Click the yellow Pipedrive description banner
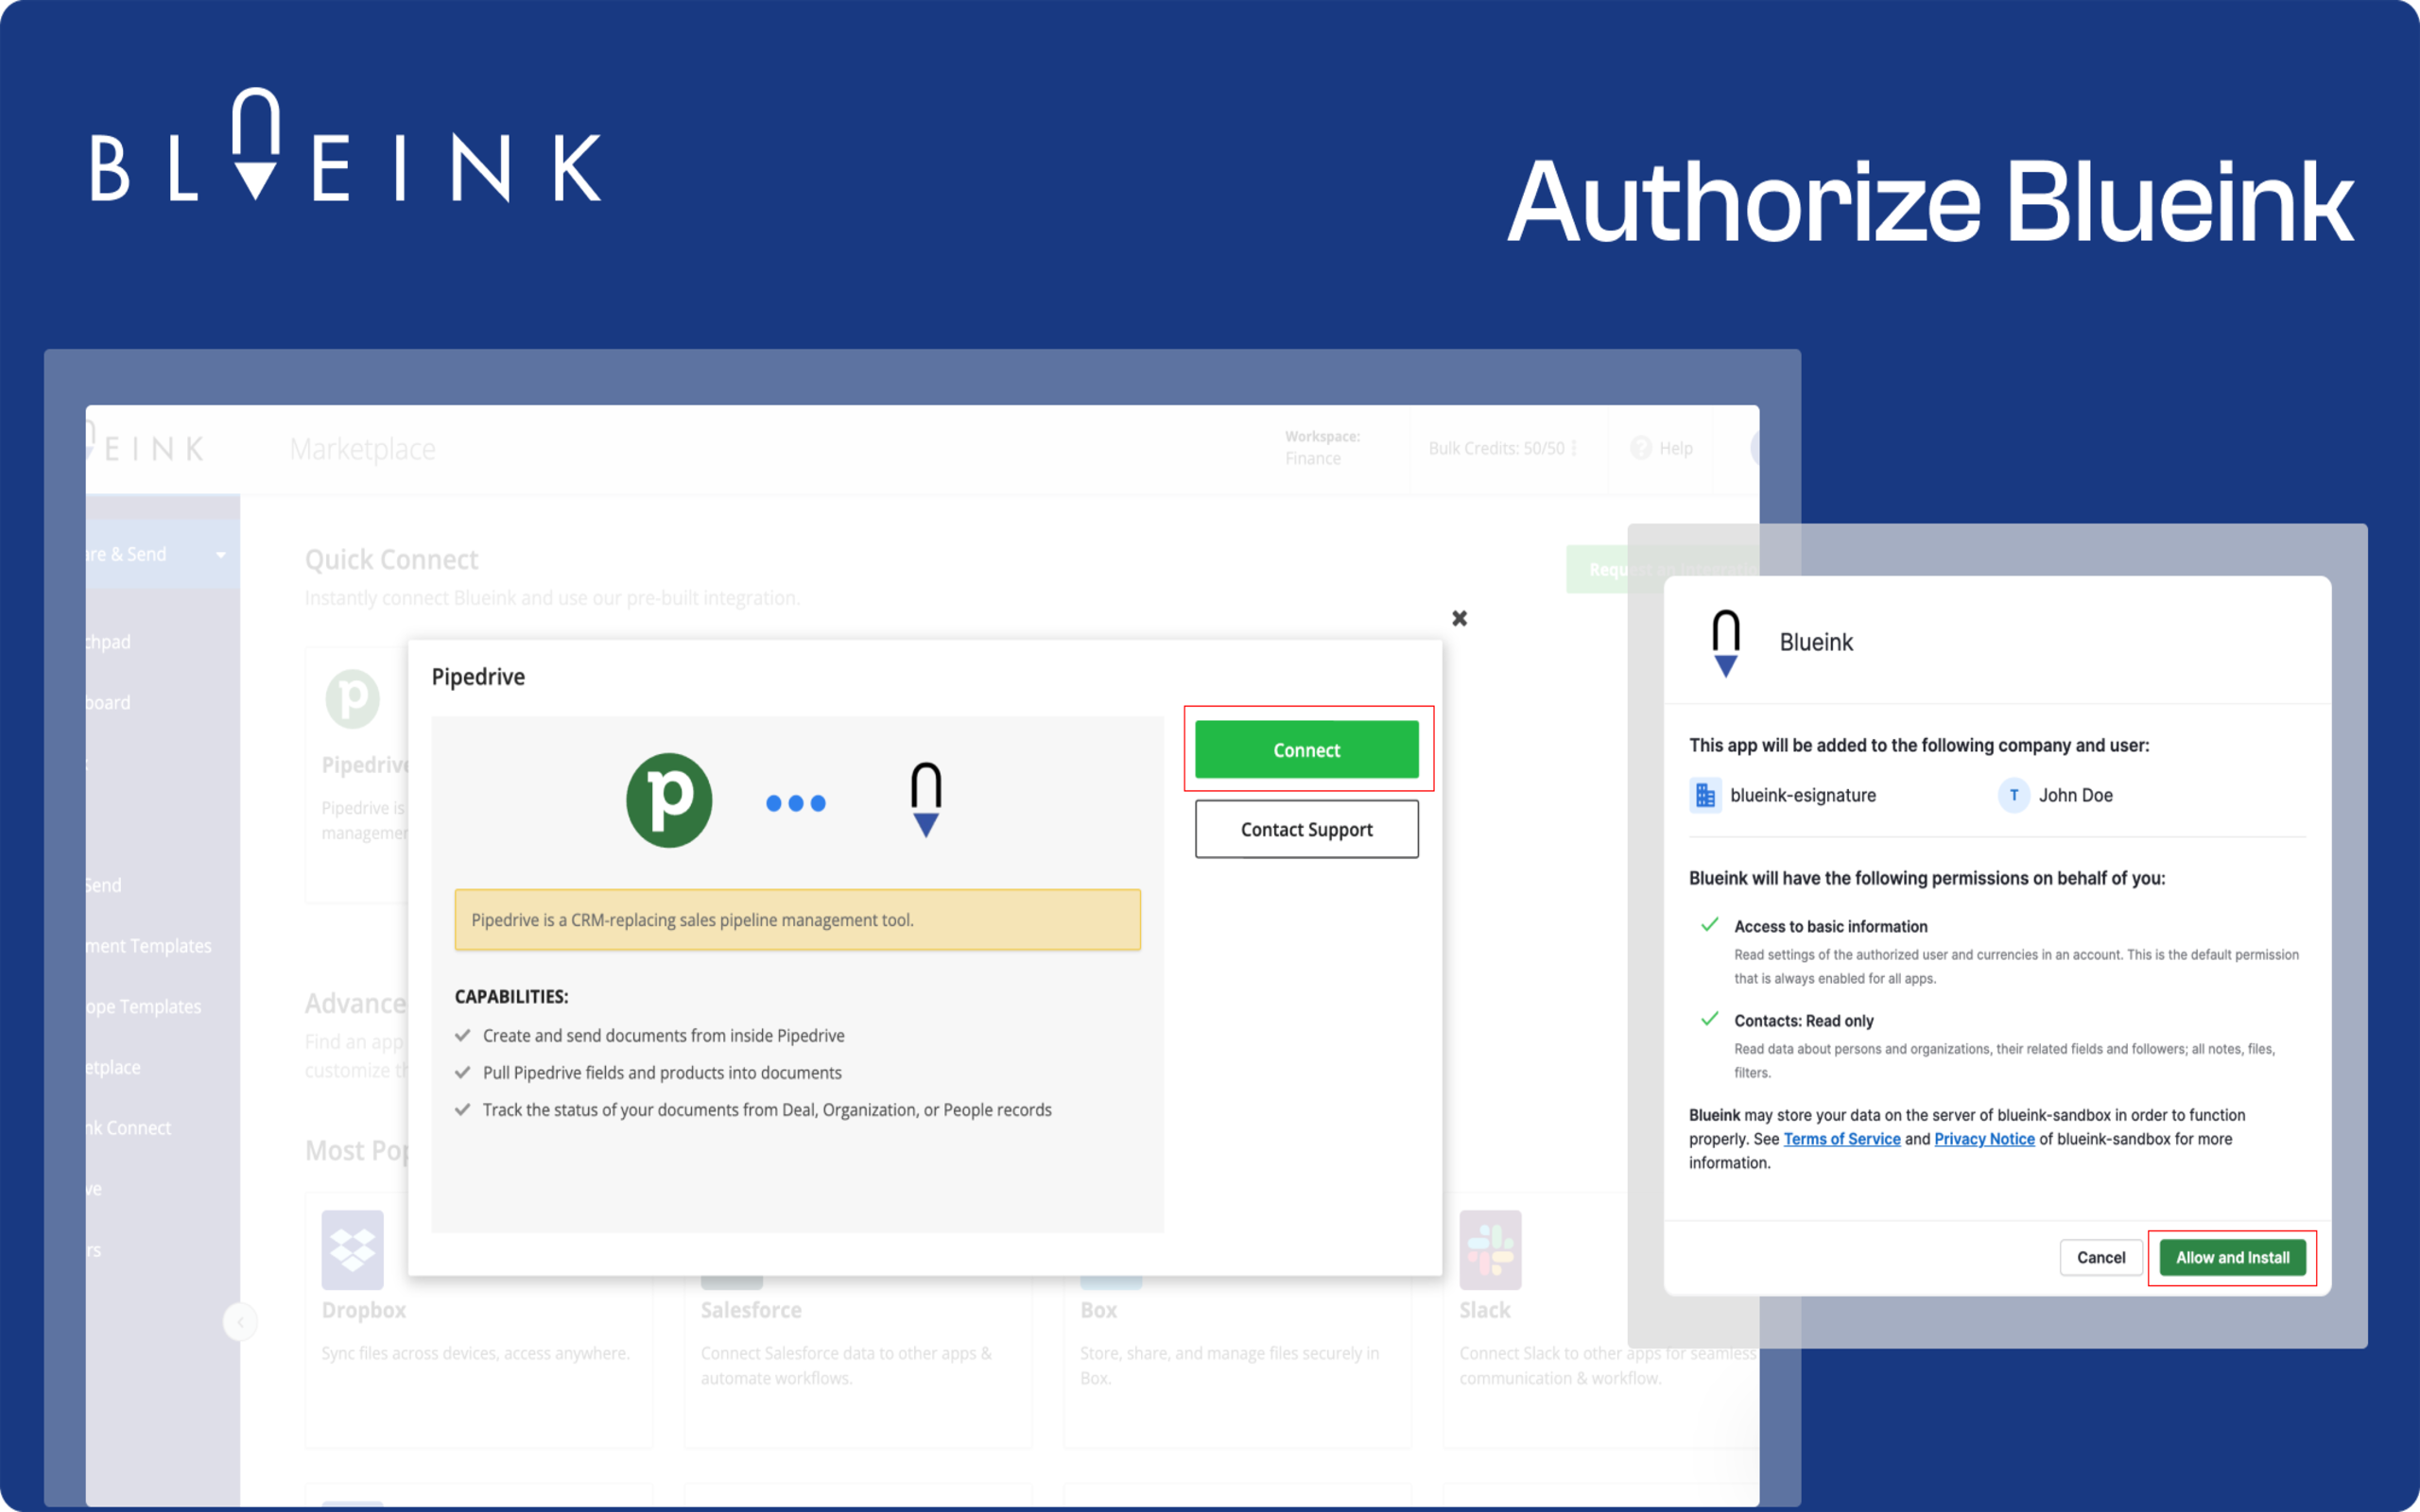This screenshot has height=1512, width=2420. (797, 920)
